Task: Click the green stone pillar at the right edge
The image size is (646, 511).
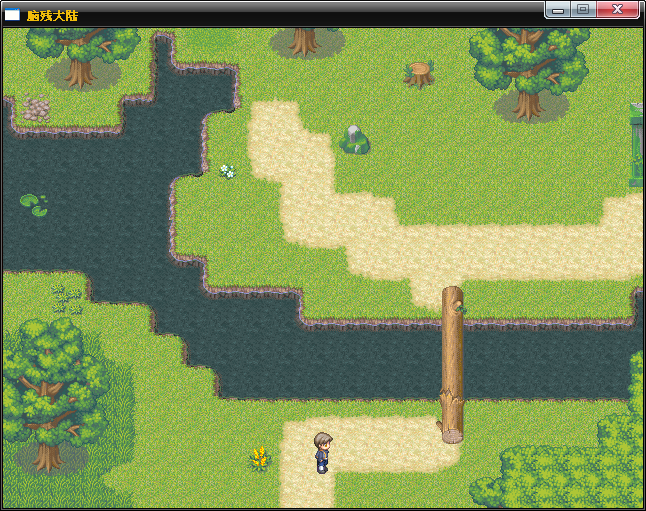Action: click(637, 145)
